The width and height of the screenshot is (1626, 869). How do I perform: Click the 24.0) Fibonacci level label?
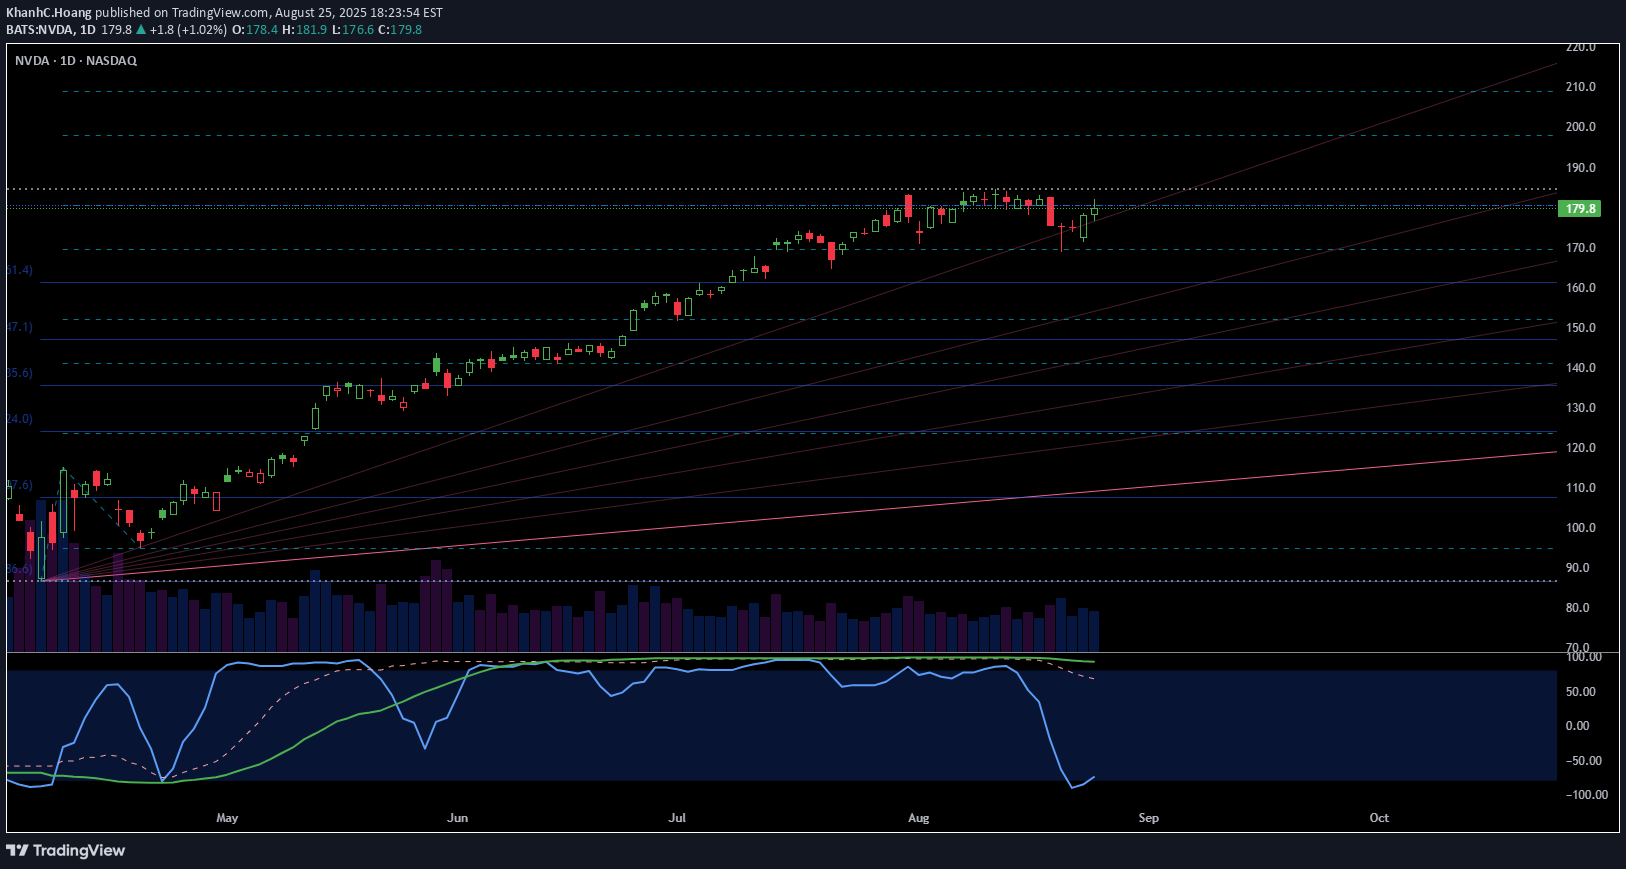[x=20, y=419]
